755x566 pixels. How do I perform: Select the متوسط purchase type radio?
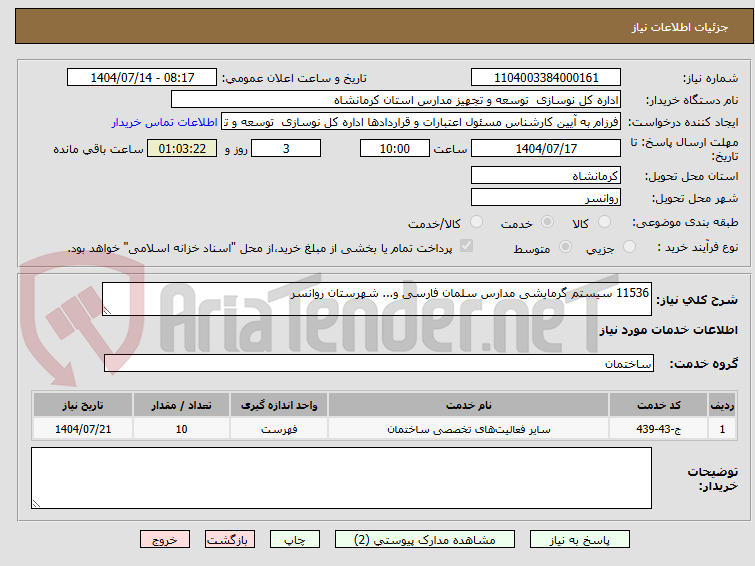coord(565,247)
